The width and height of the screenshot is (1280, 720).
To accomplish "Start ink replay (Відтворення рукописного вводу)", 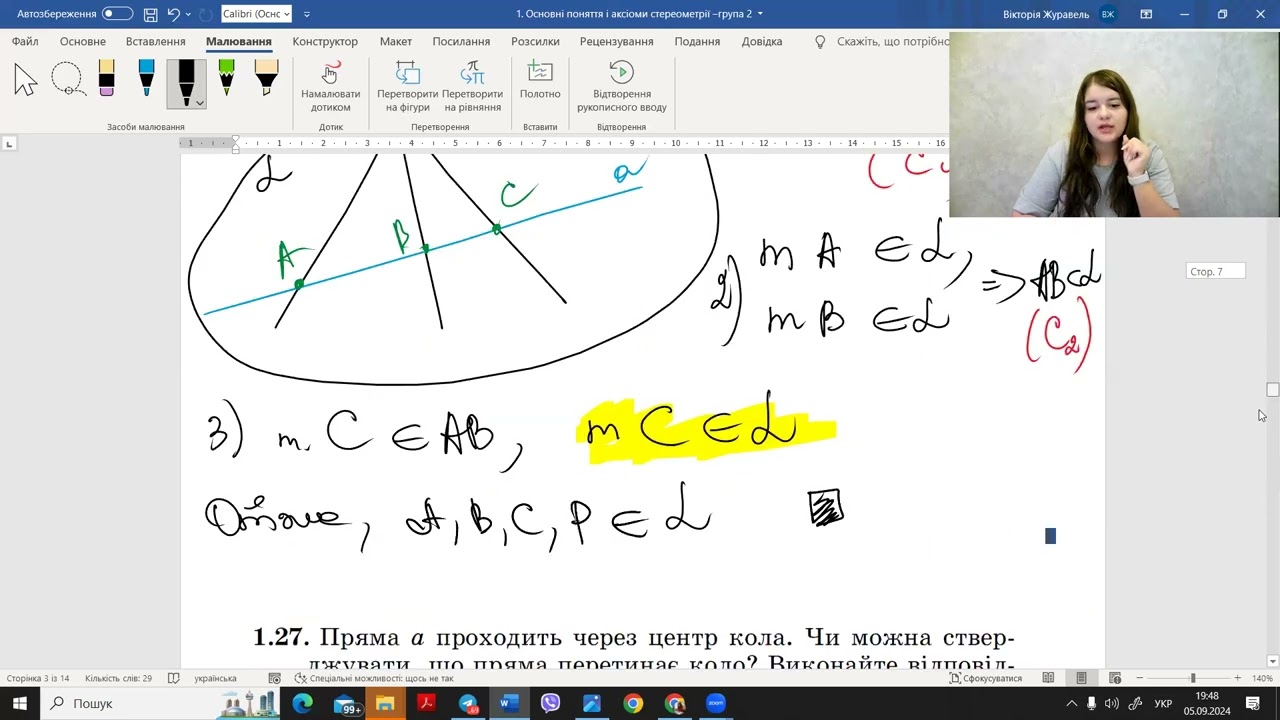I will point(621,88).
